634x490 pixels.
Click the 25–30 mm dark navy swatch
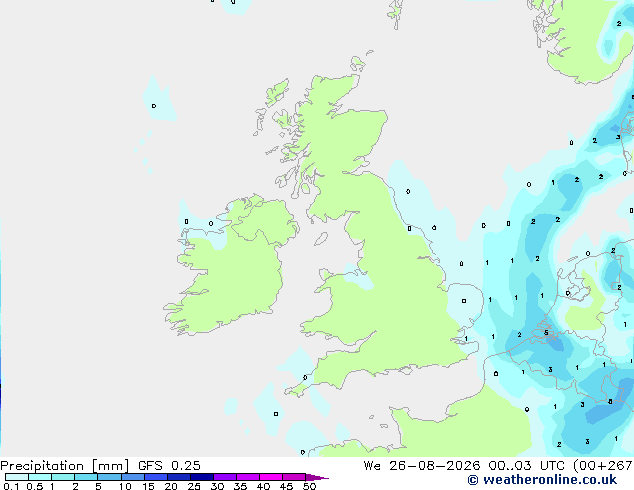[x=202, y=477]
